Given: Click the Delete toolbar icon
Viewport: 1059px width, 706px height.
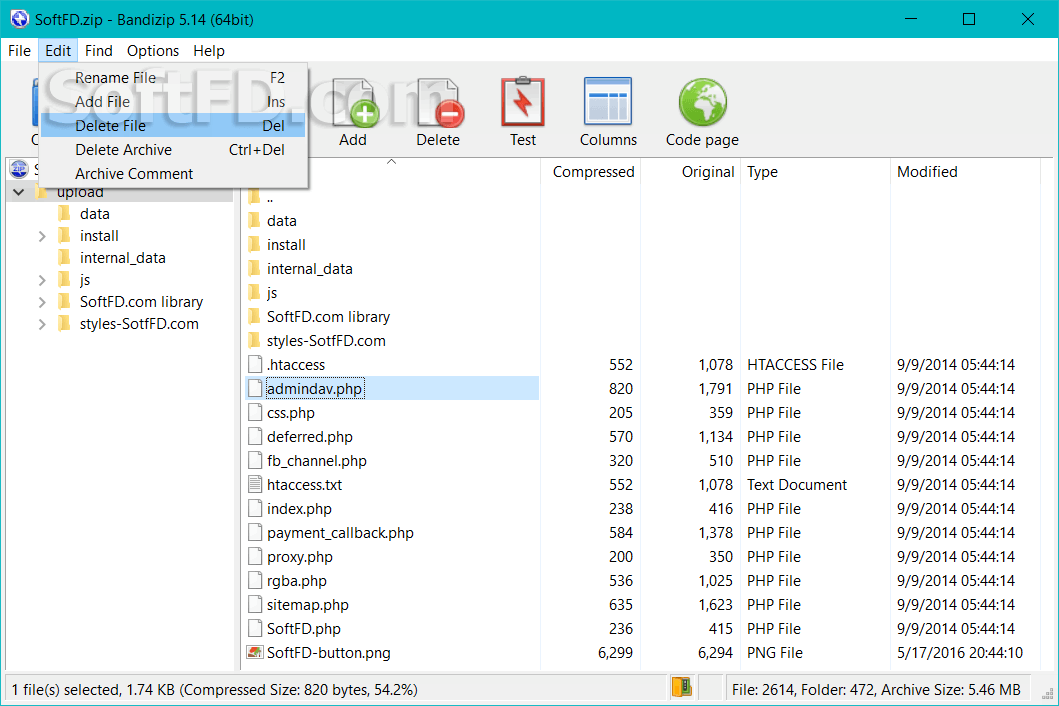Looking at the screenshot, I should click(440, 103).
